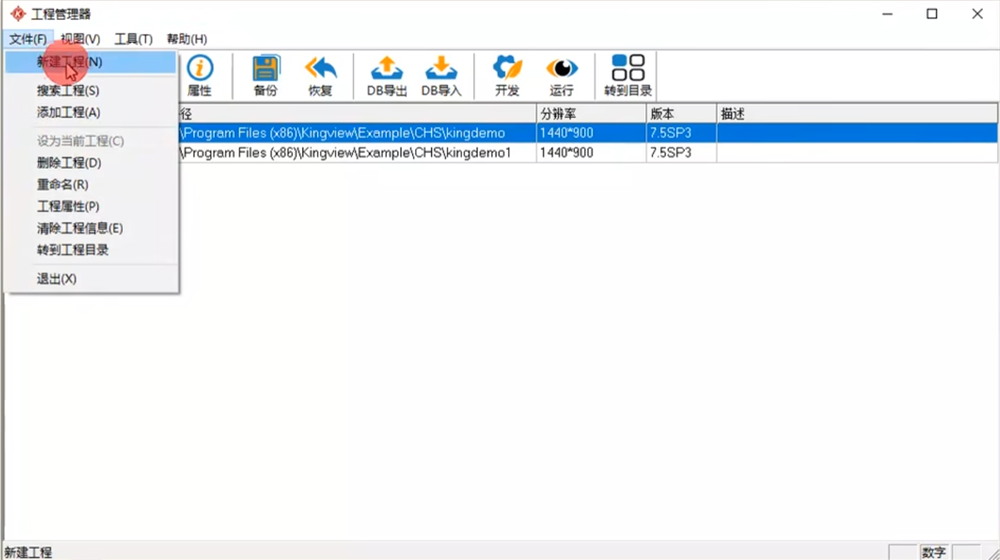Open 工程属性(P) from the menu
1000x560 pixels.
91,206
